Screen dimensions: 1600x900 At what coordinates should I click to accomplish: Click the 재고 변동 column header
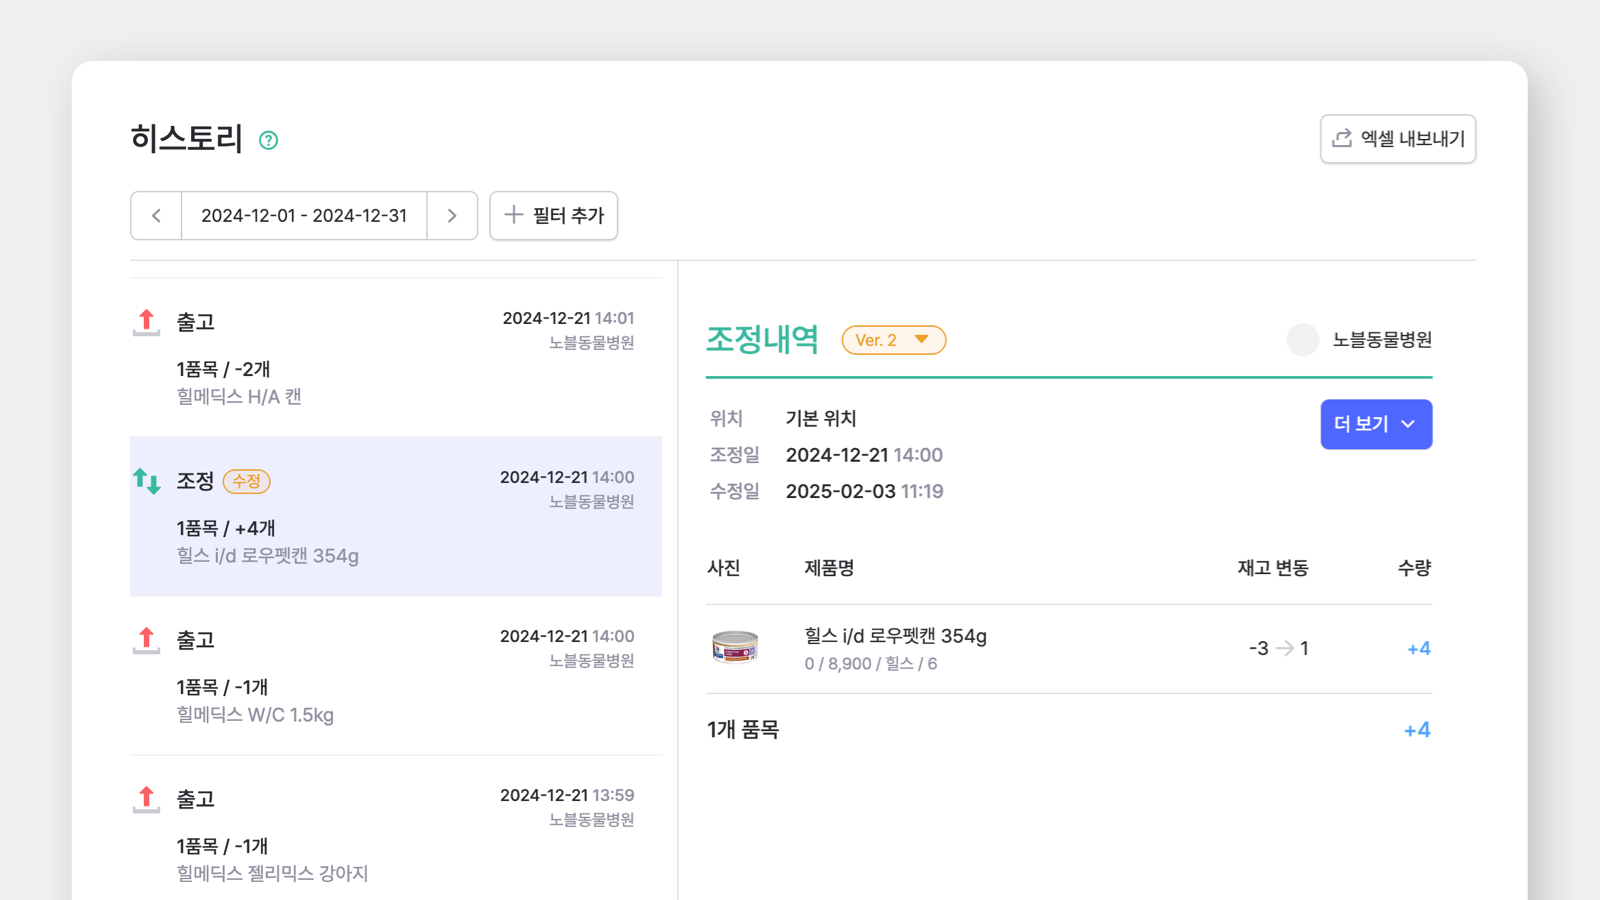(1273, 568)
